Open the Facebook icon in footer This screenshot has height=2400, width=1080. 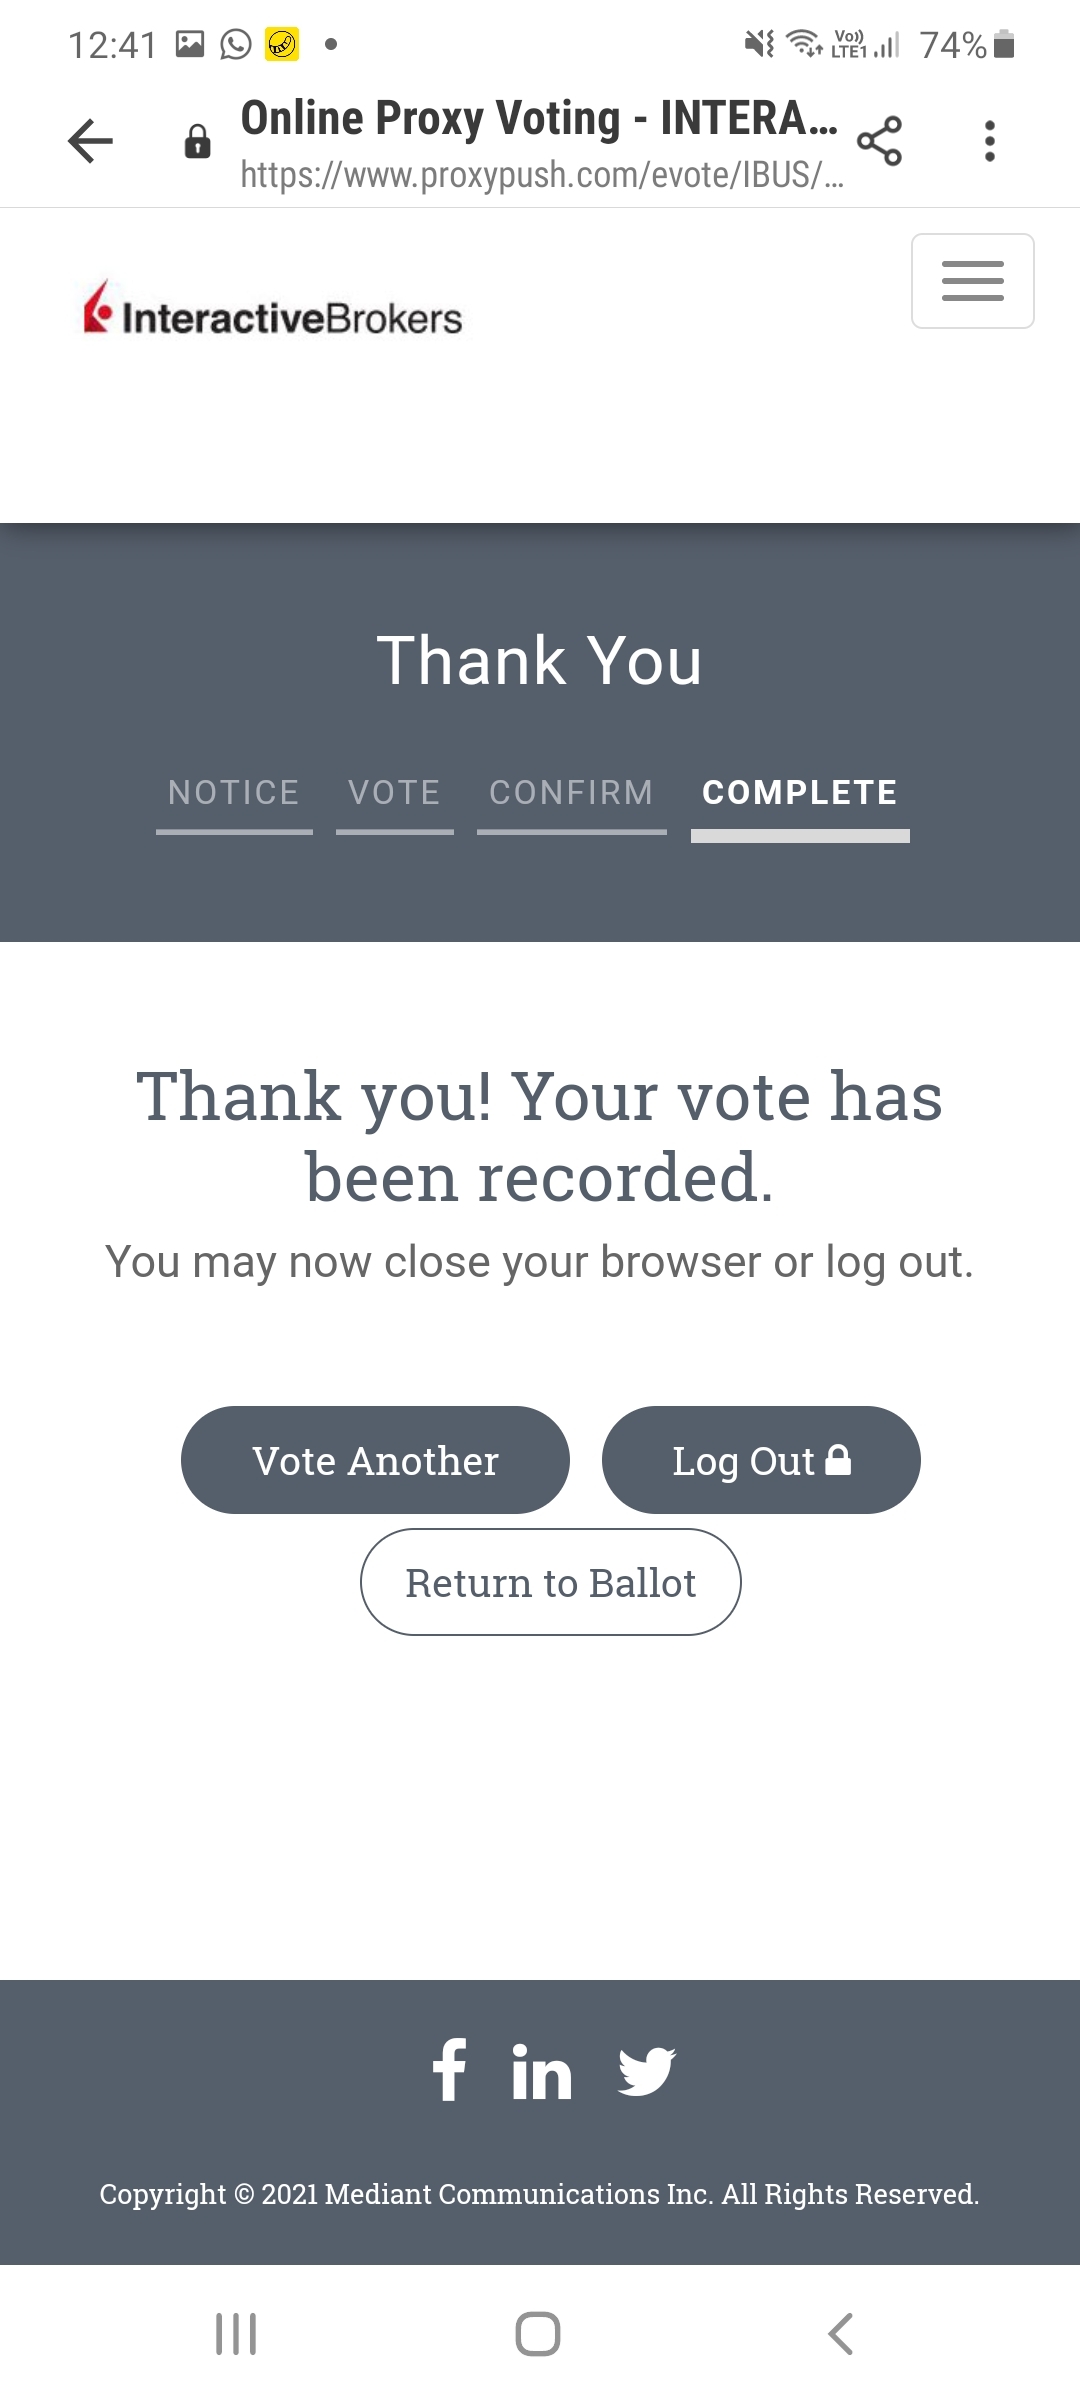tap(449, 2071)
